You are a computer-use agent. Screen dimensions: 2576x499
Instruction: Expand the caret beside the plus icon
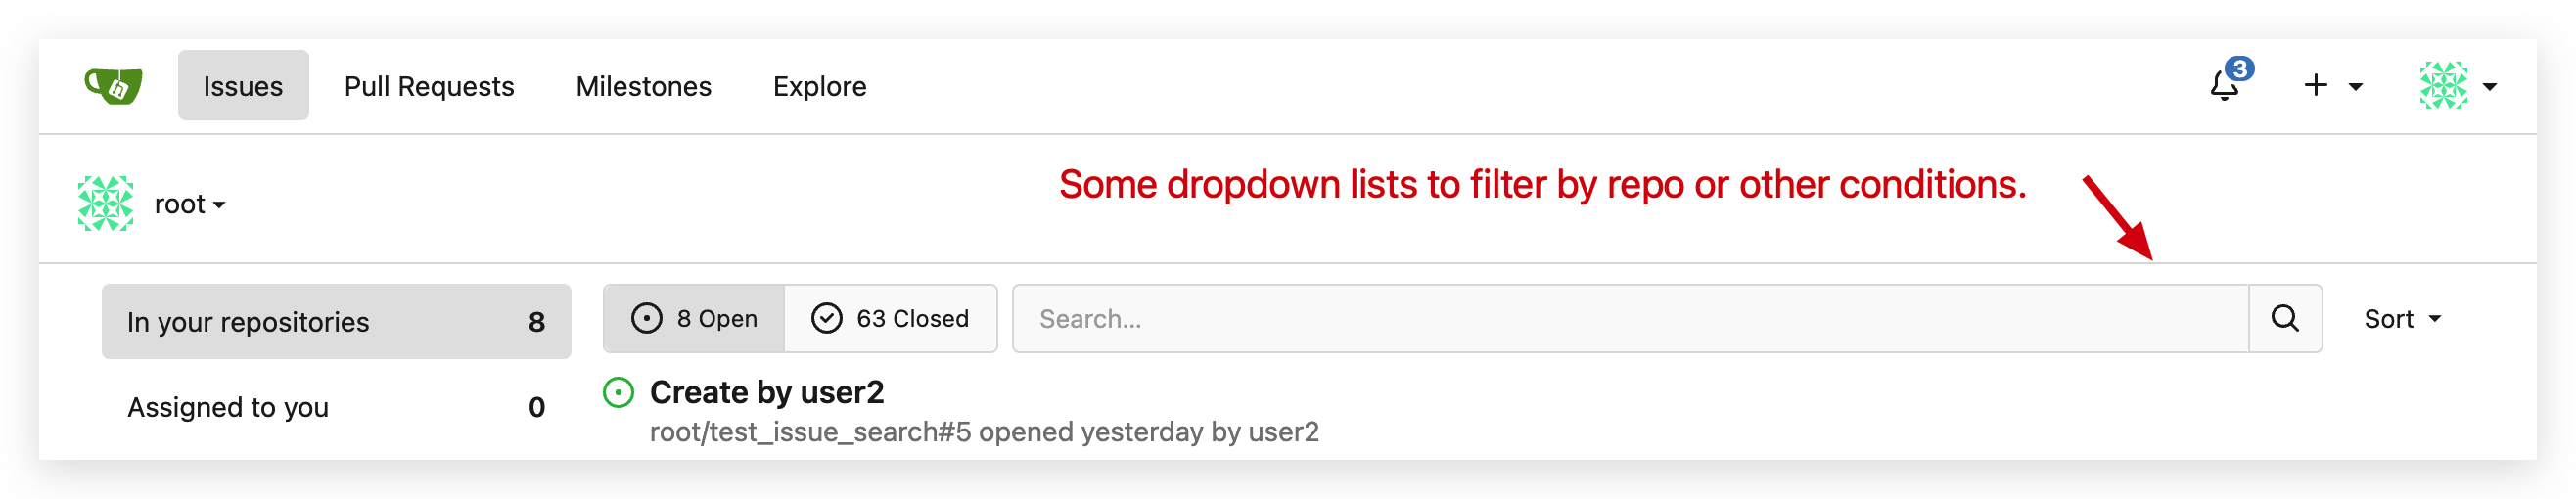click(x=2355, y=87)
